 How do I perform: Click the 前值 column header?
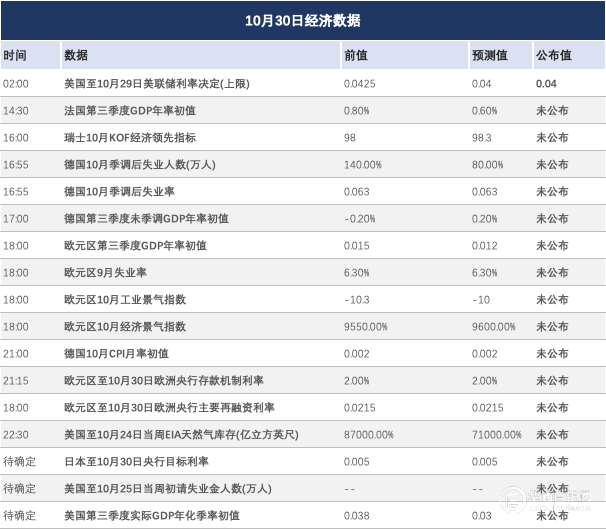point(355,56)
